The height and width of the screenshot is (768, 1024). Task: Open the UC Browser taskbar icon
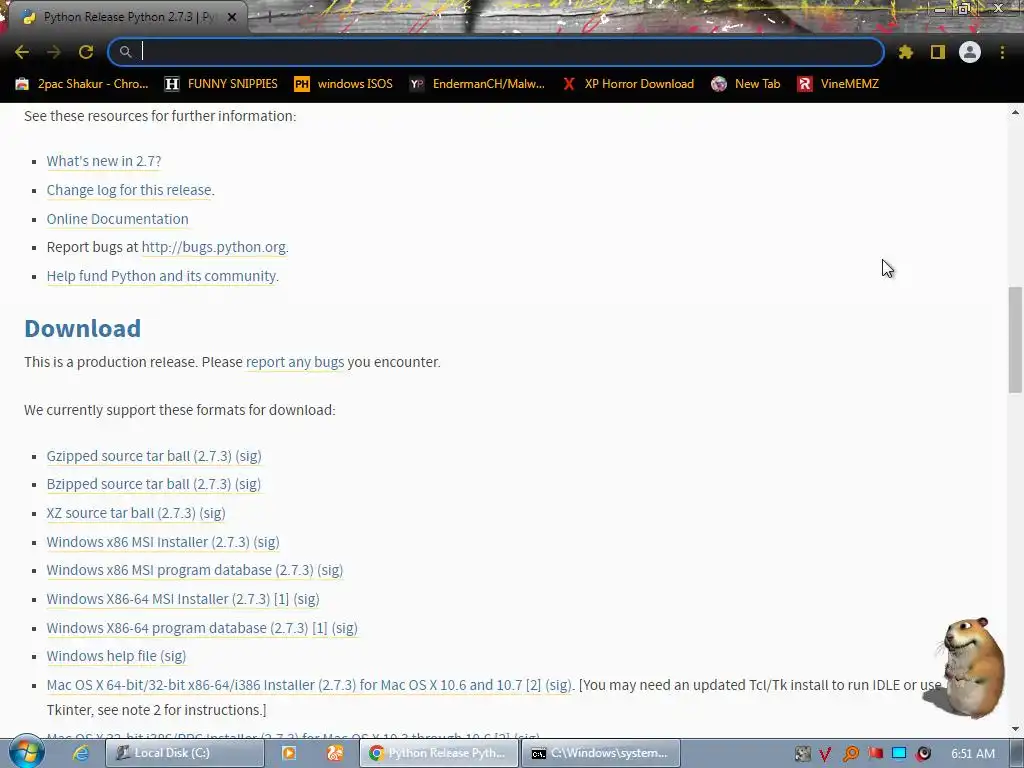click(335, 753)
